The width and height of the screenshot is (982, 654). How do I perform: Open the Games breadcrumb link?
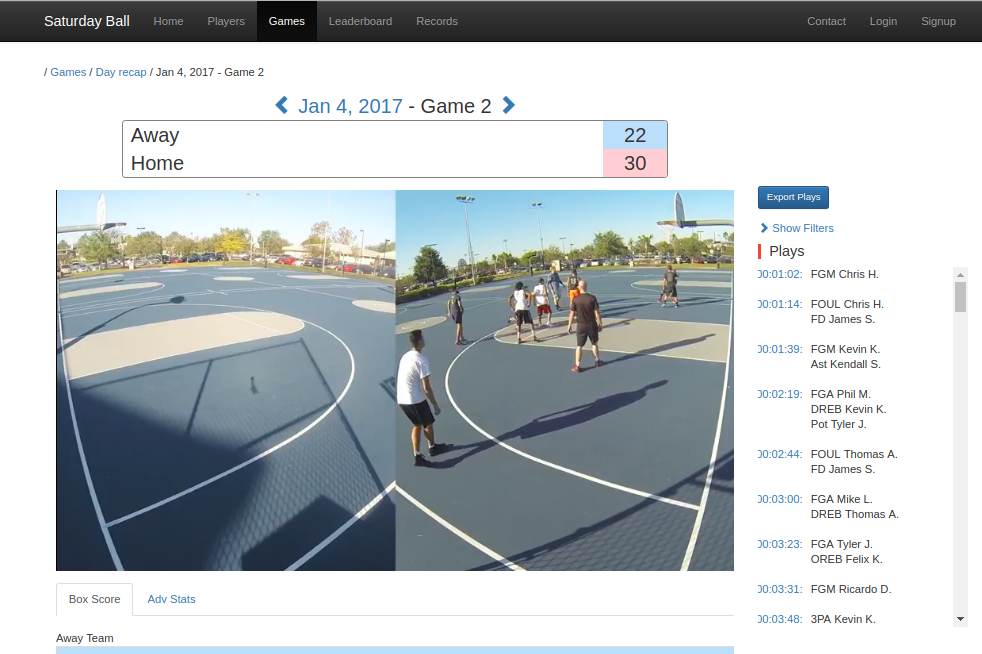[x=68, y=72]
